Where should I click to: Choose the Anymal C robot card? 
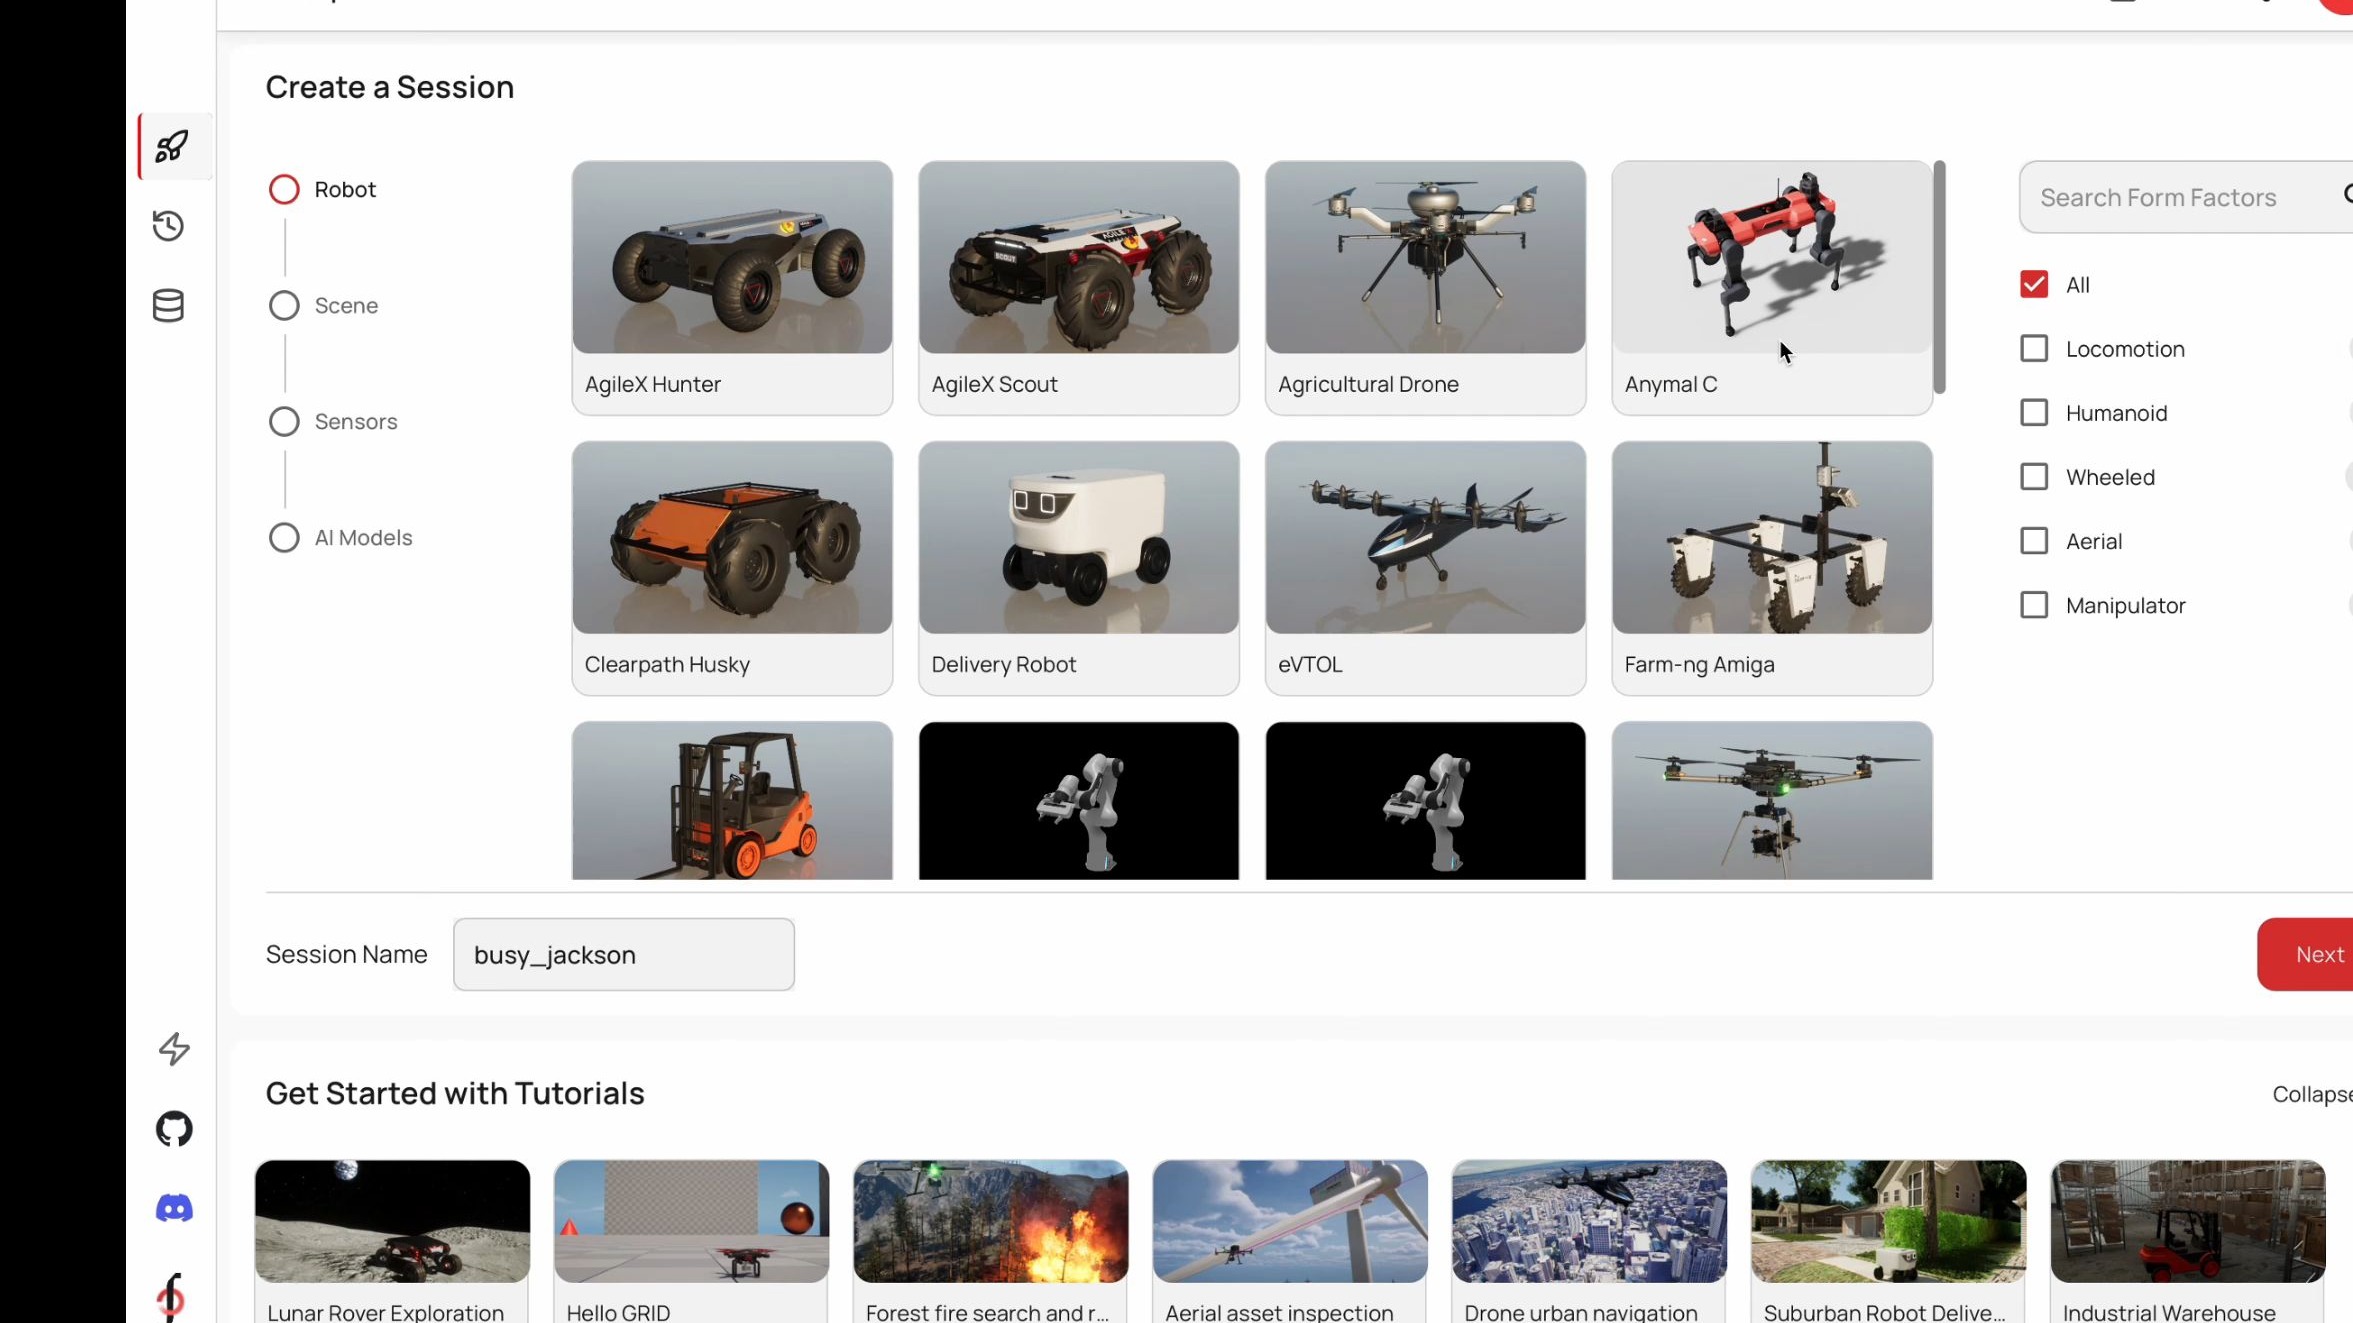pos(1772,288)
